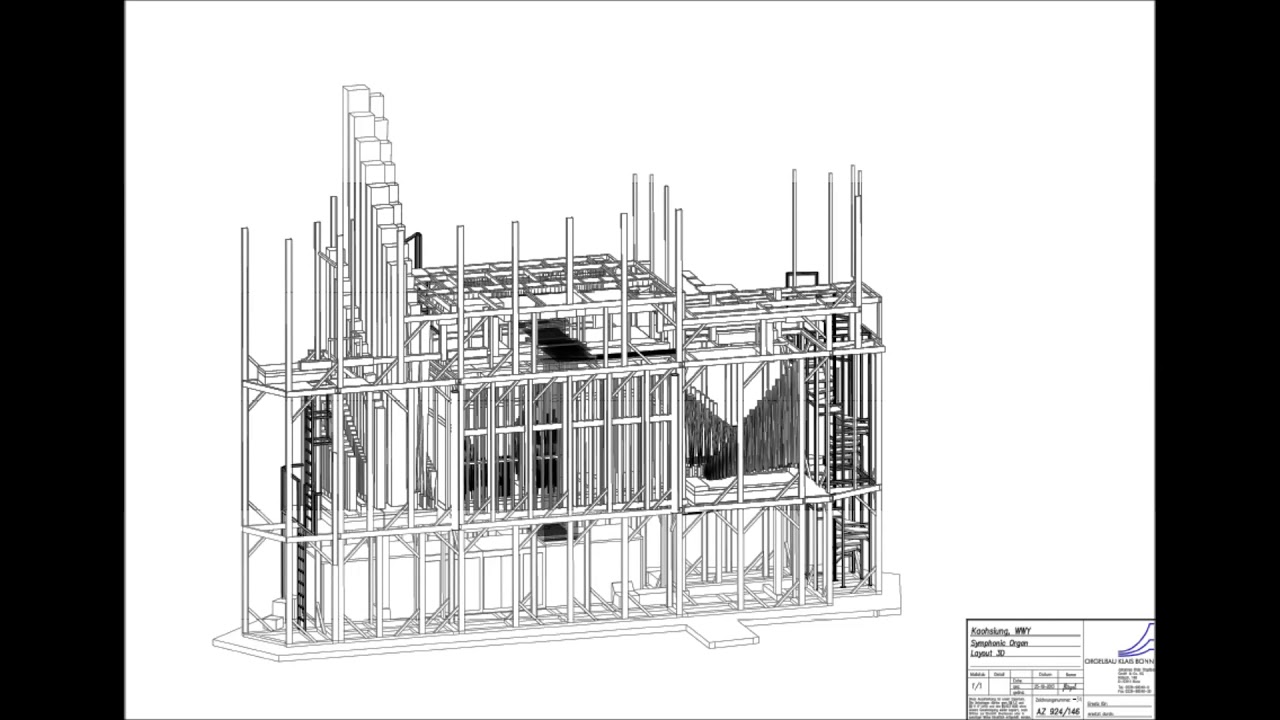Click the 'Kaohsiung, WWY' title text
The height and width of the screenshot is (720, 1280).
[x=1001, y=631]
